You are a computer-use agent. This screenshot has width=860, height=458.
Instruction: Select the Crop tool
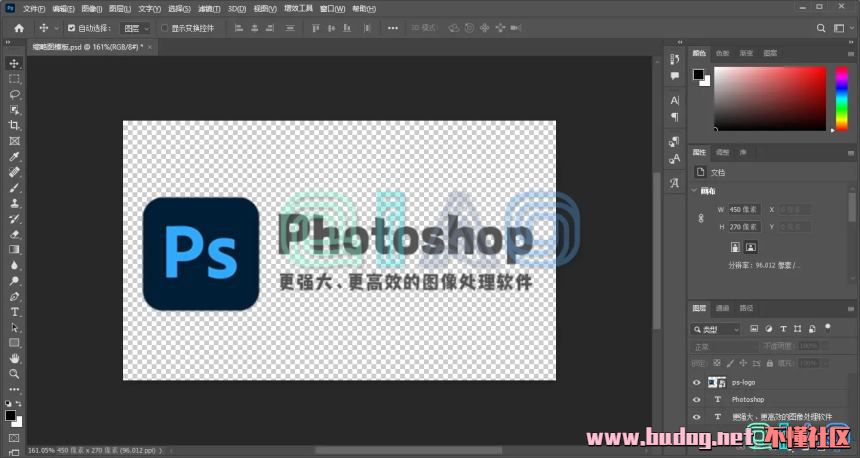14,125
